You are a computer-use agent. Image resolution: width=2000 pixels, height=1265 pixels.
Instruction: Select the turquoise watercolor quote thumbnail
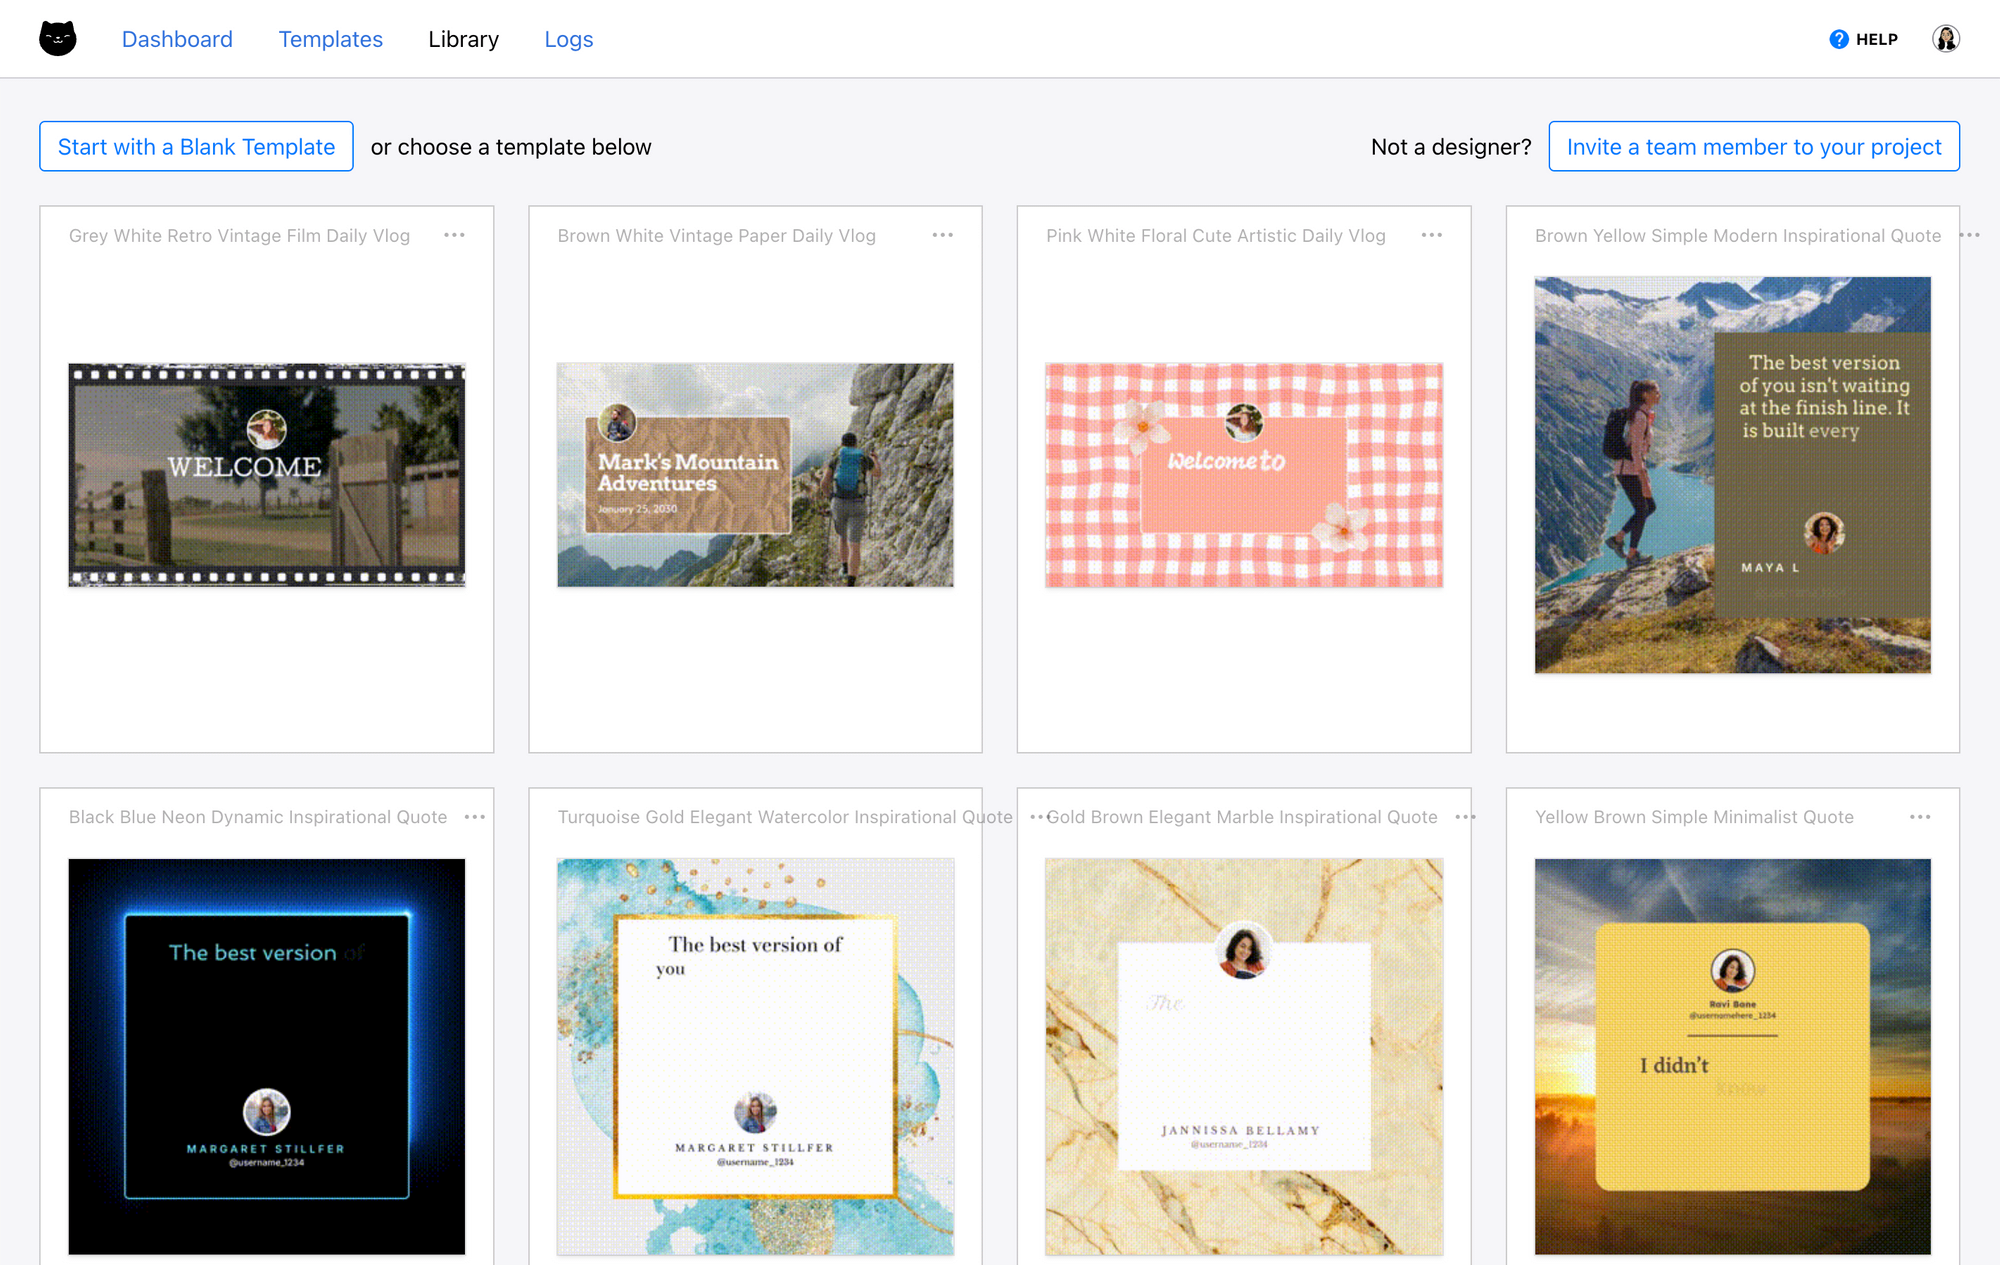(x=755, y=1056)
